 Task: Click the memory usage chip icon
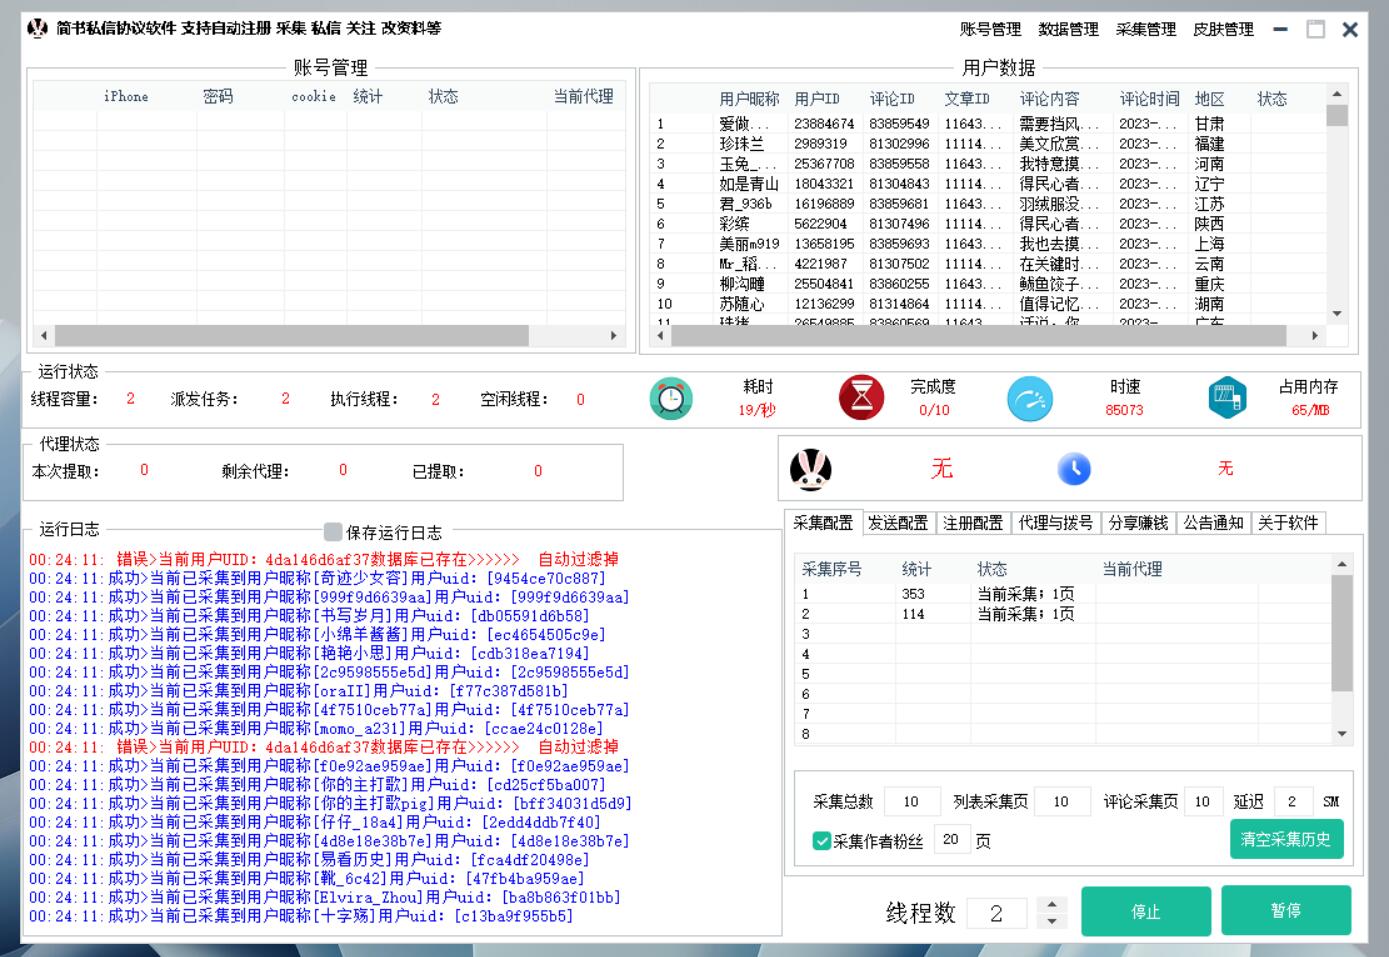tap(1227, 398)
